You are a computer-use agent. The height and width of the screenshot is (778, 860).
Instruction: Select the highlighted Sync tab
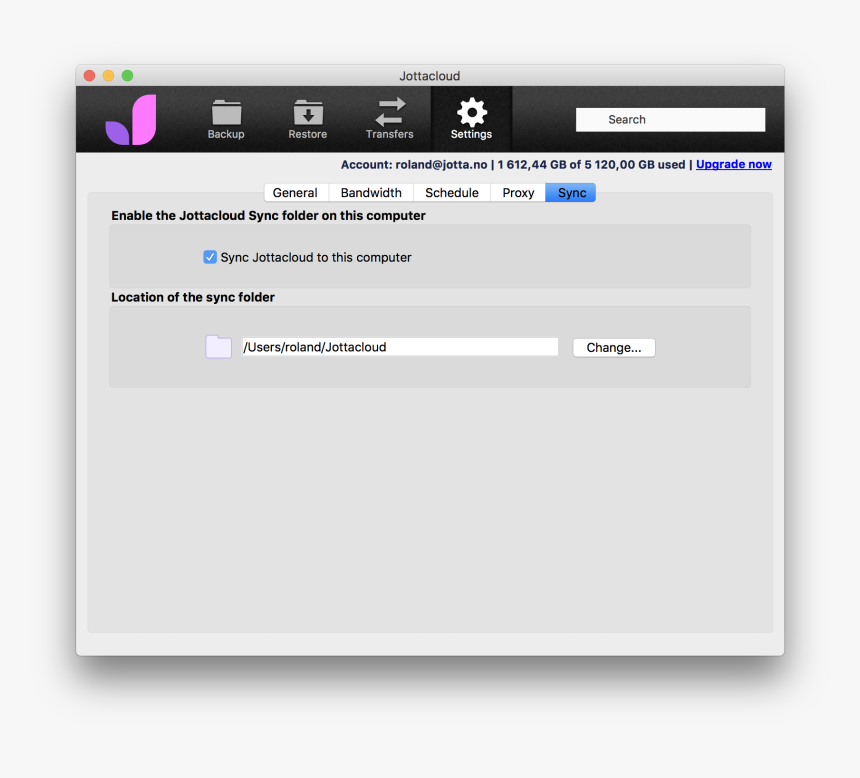pyautogui.click(x=570, y=192)
